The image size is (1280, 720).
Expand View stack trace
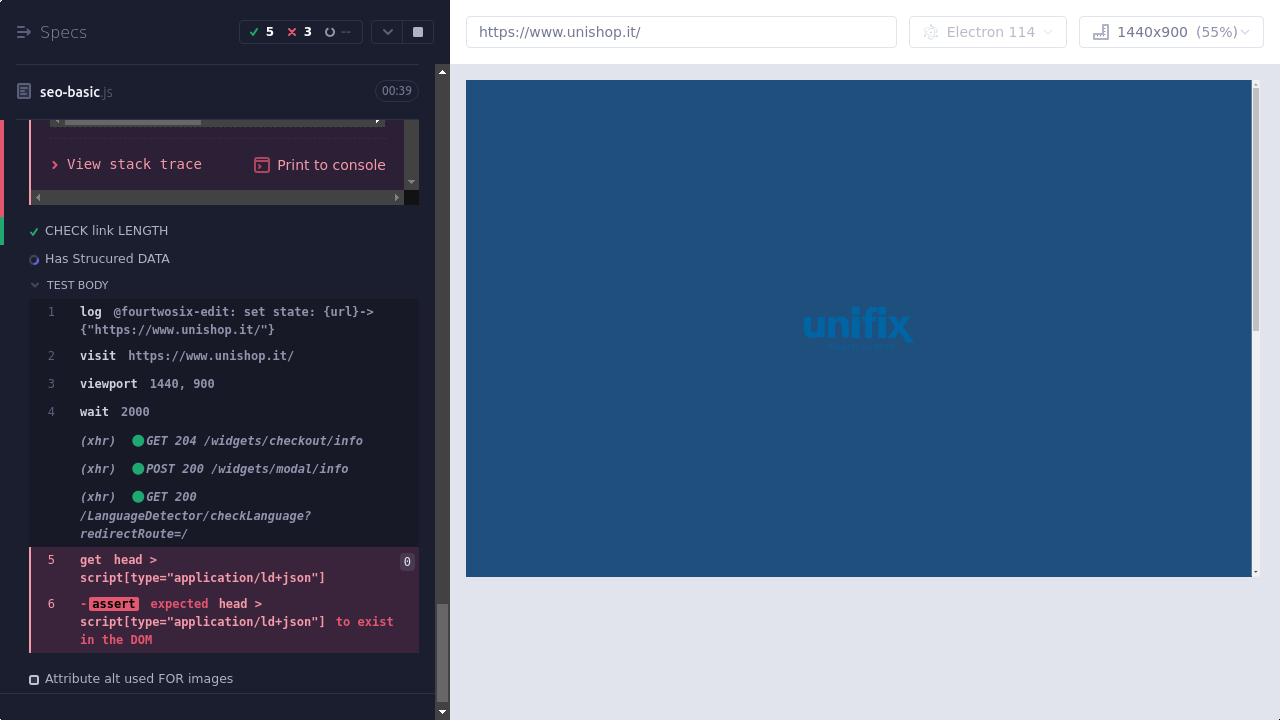126,164
